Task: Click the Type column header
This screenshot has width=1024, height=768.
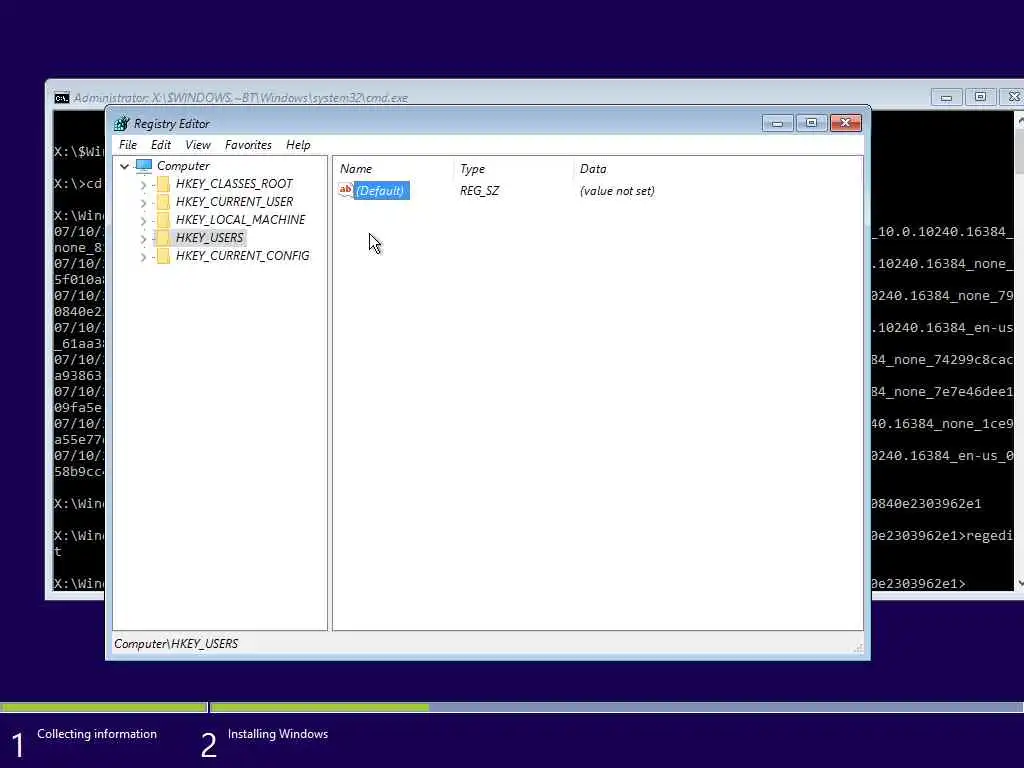Action: [x=472, y=168]
